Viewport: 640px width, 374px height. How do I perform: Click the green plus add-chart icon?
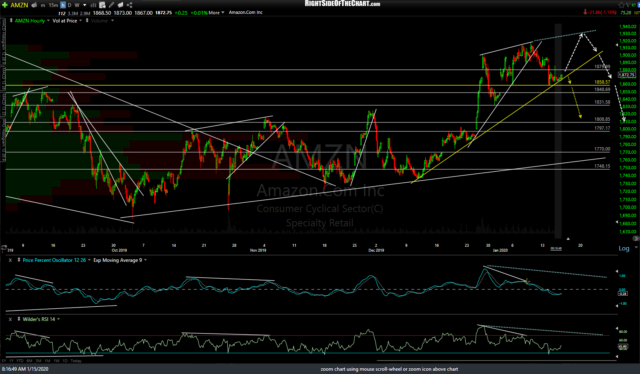pos(5,5)
